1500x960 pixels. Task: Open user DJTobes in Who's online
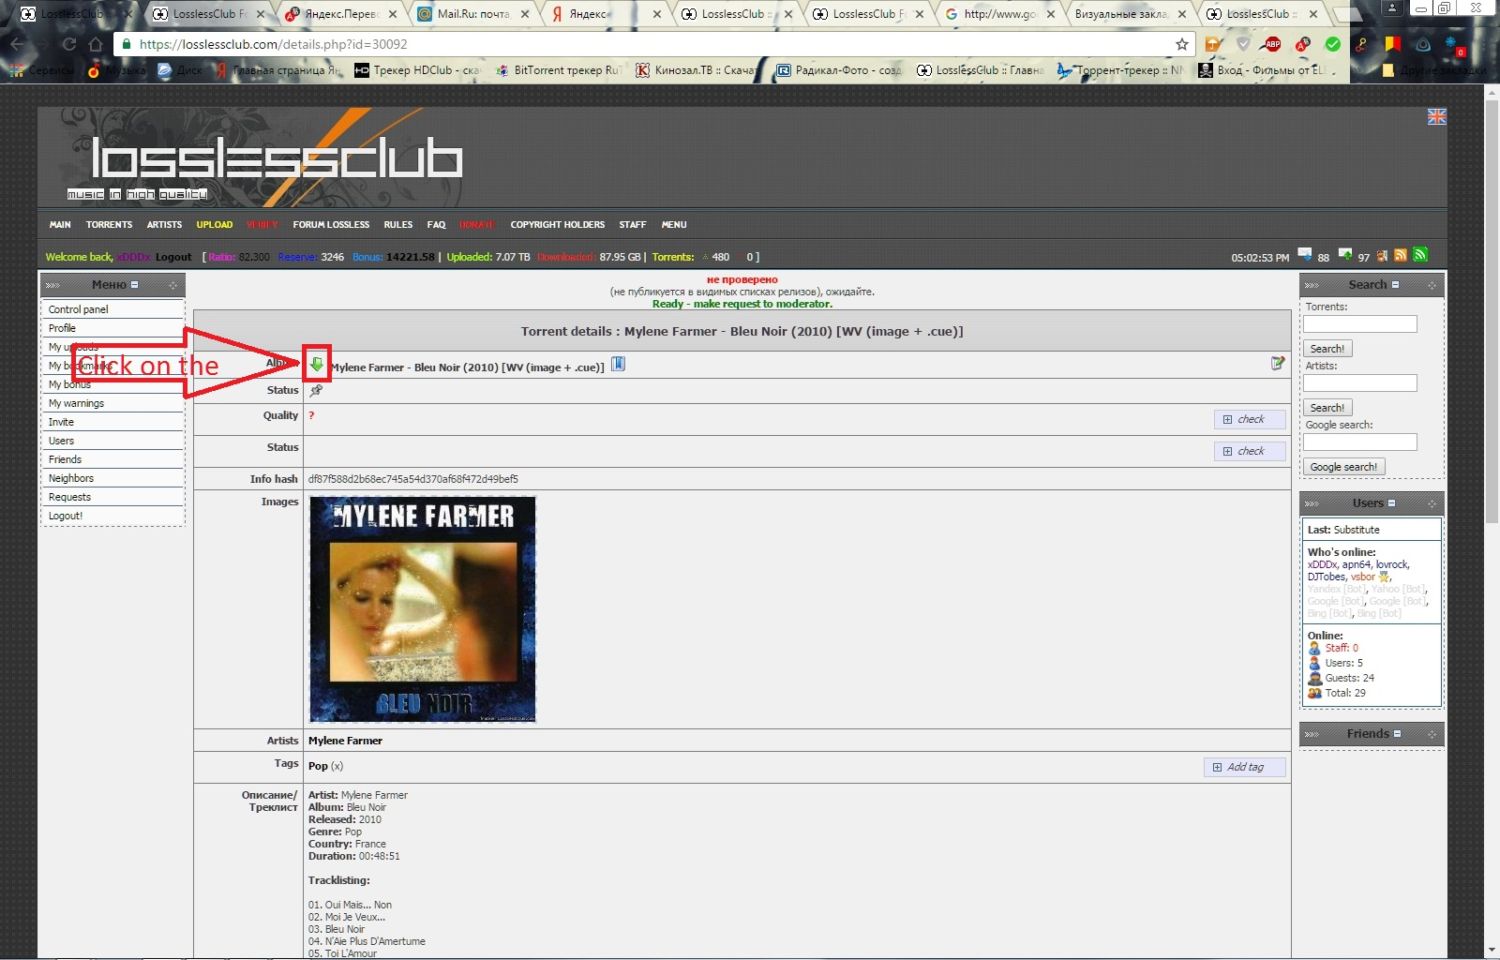(x=1326, y=577)
